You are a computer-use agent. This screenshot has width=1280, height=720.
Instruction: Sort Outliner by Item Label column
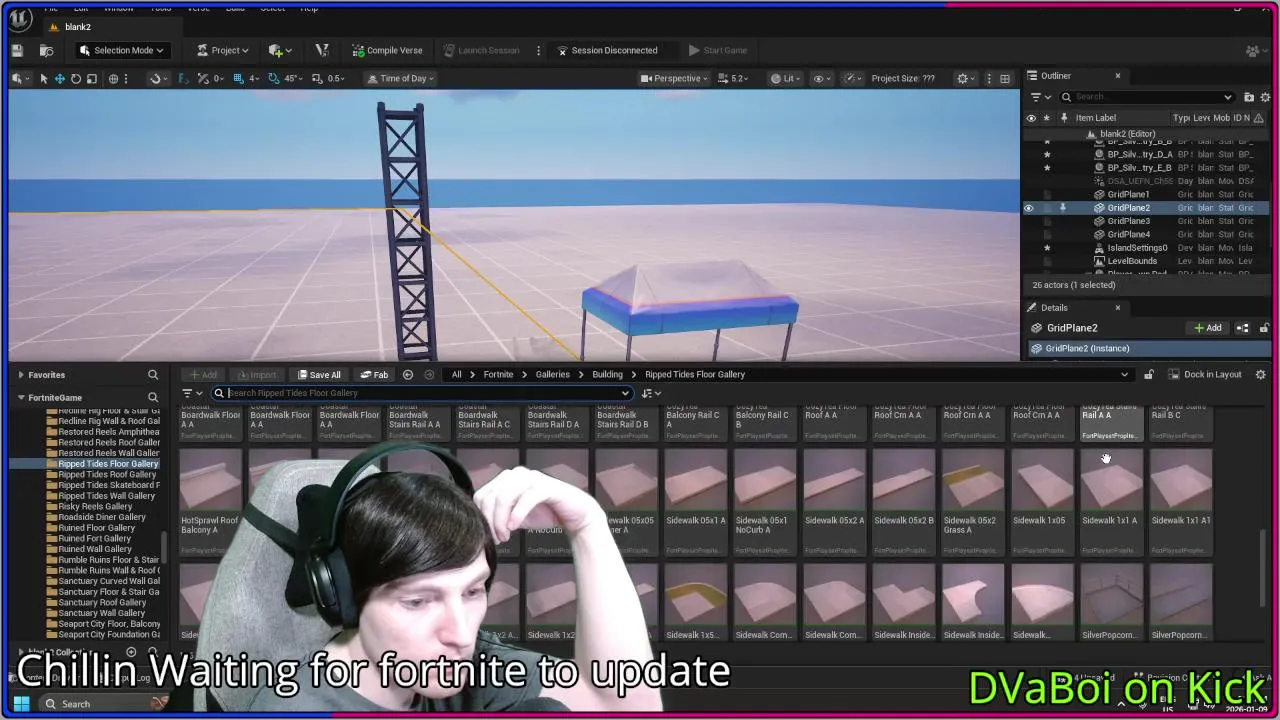1095,118
